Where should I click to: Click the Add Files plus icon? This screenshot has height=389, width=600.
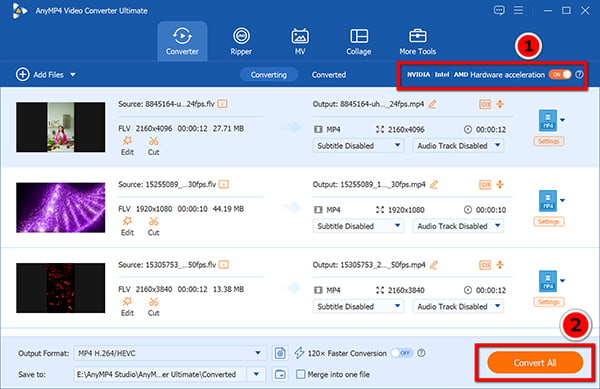tap(23, 74)
